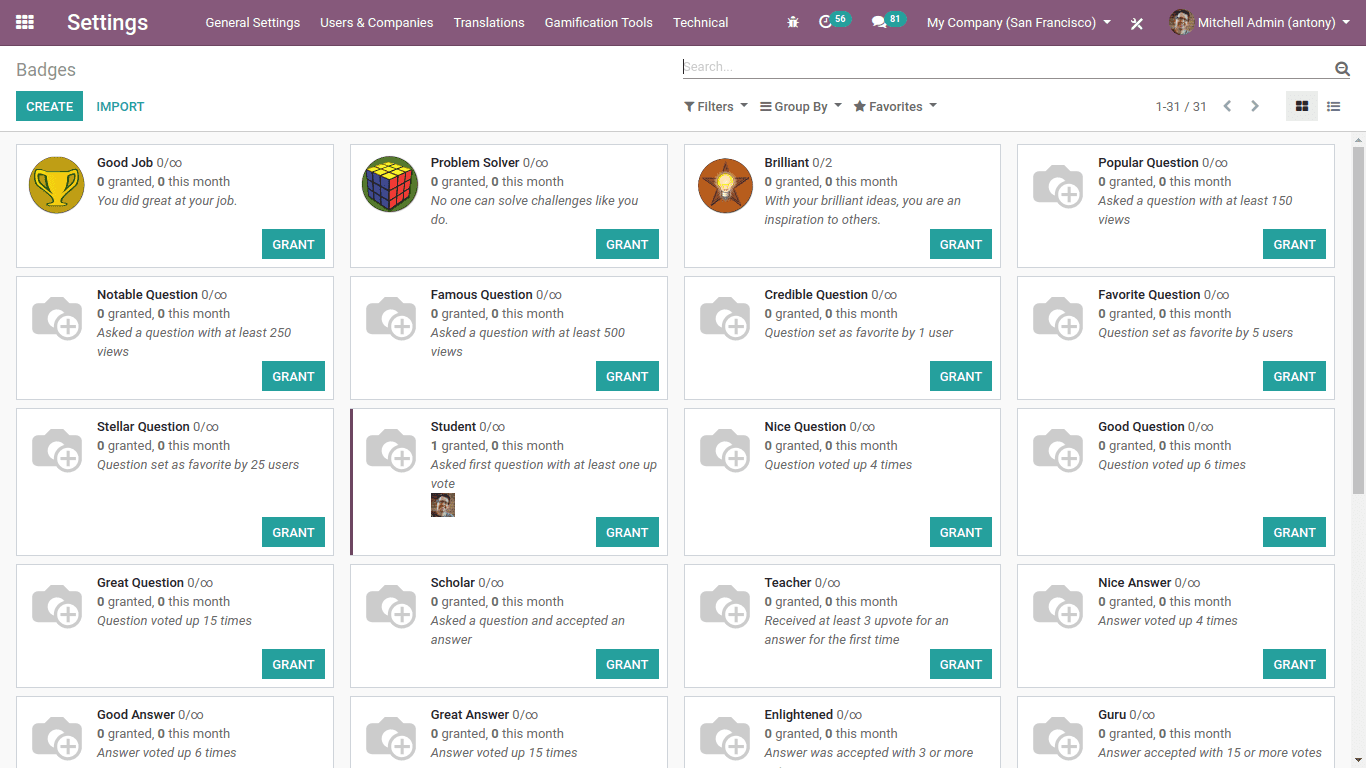Grant the Good Question badge
This screenshot has width=1366, height=768.
click(1294, 532)
